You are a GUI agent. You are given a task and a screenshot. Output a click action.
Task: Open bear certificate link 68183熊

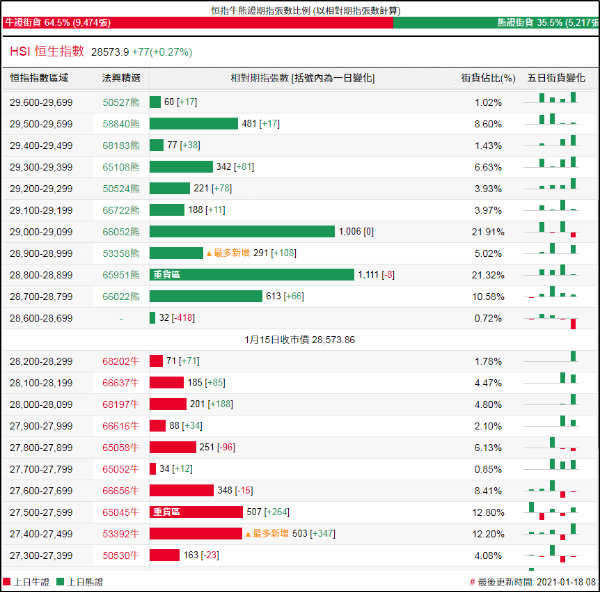click(x=121, y=145)
